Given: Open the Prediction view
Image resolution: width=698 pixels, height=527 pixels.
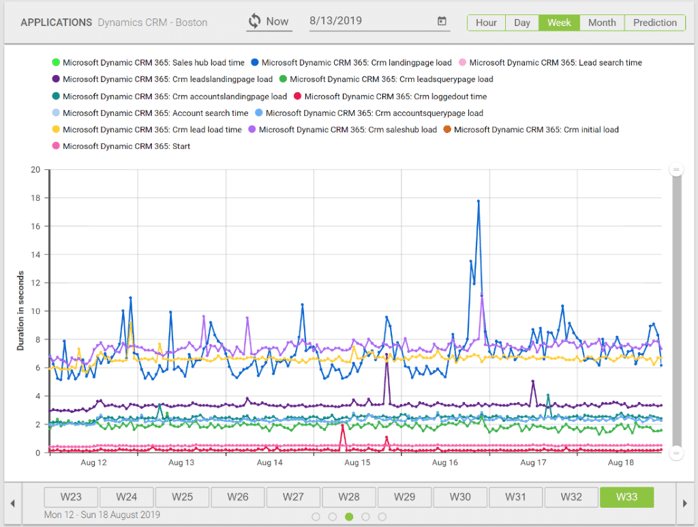Looking at the screenshot, I should click(655, 23).
